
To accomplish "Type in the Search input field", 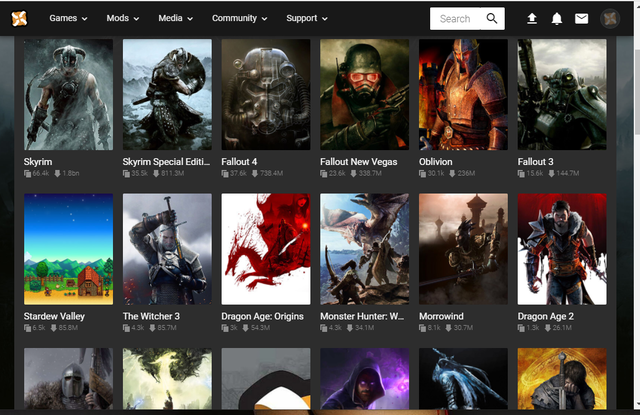I will [455, 18].
